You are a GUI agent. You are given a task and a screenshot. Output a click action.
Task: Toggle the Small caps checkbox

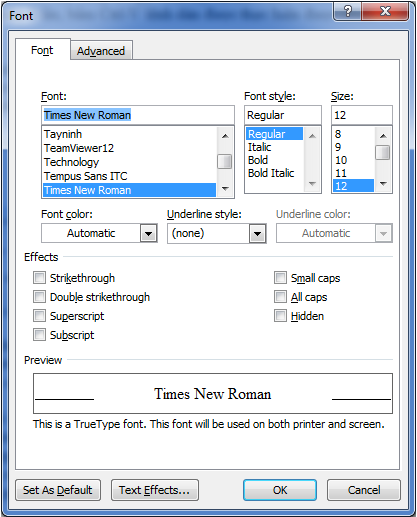click(280, 277)
